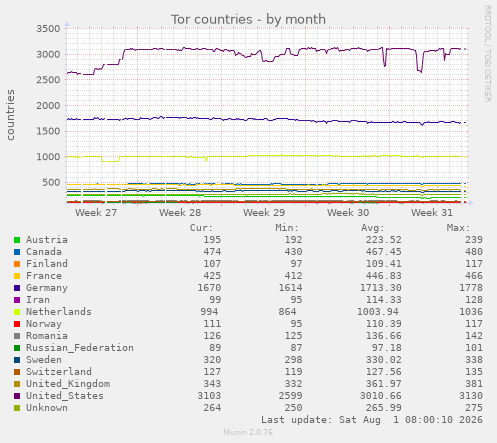Click the 'Last update' timestamp line

pyautogui.click(x=372, y=420)
